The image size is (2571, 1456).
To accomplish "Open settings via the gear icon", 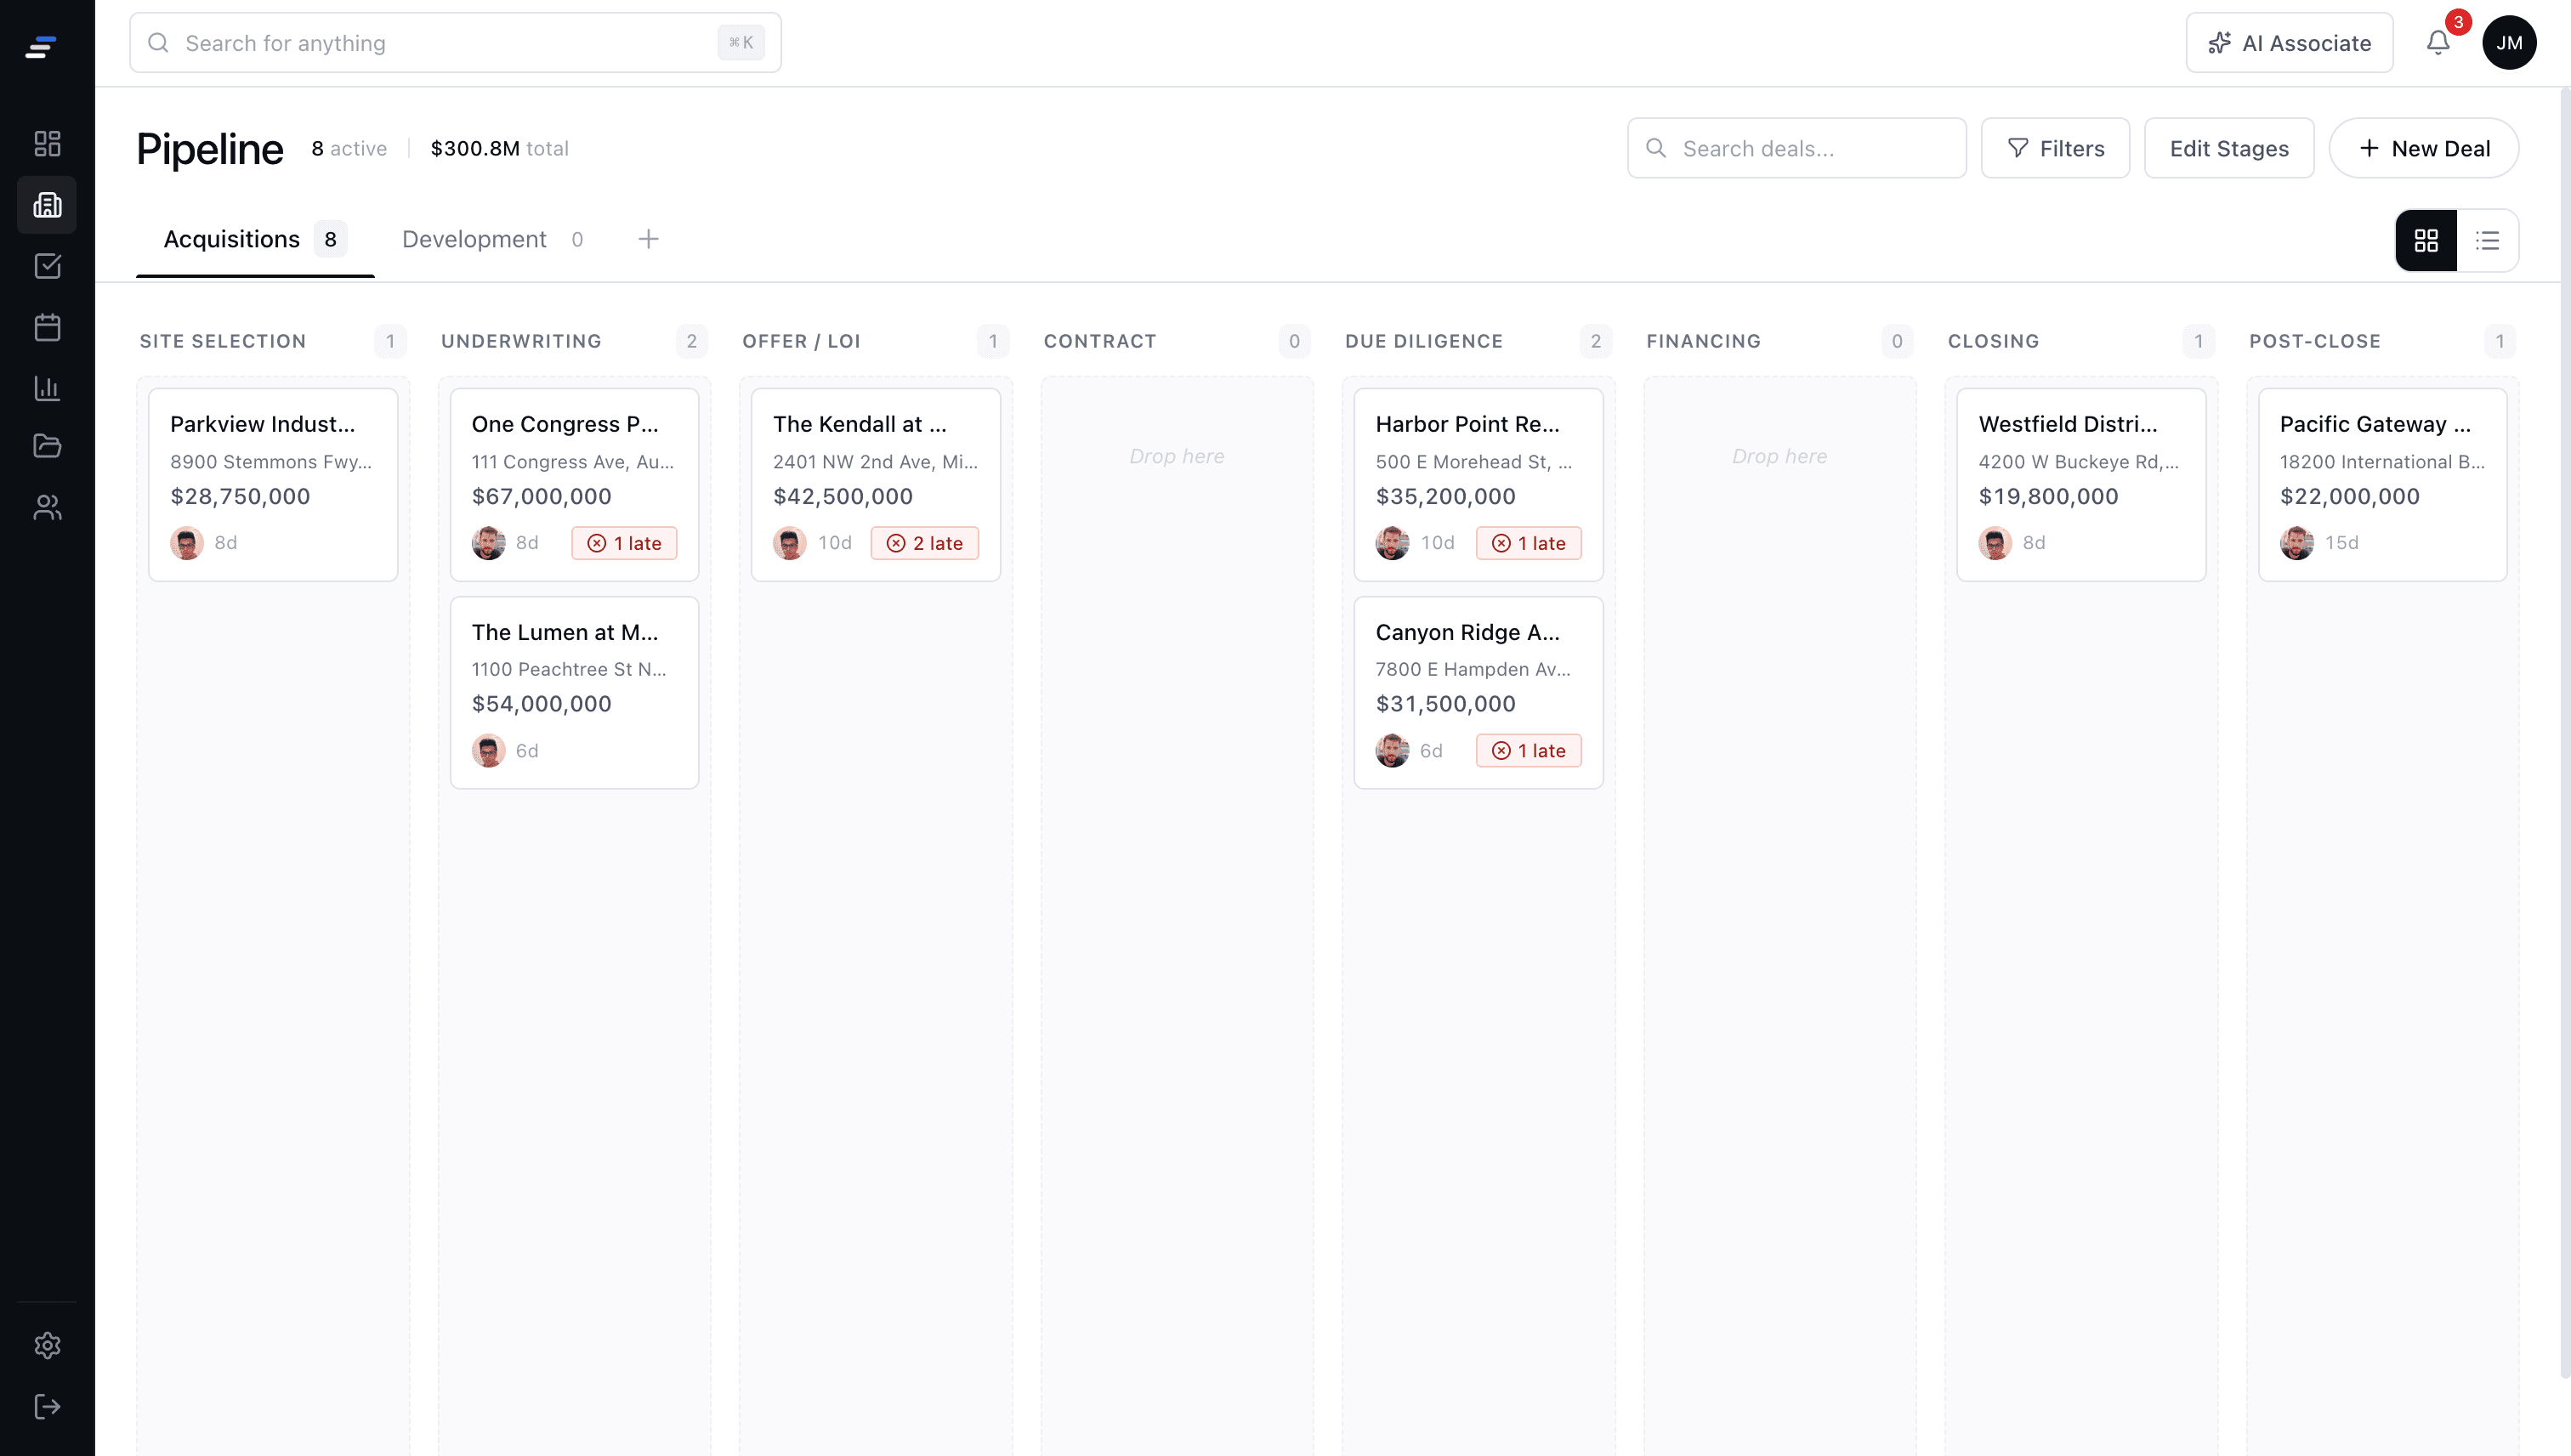I will pos(47,1345).
